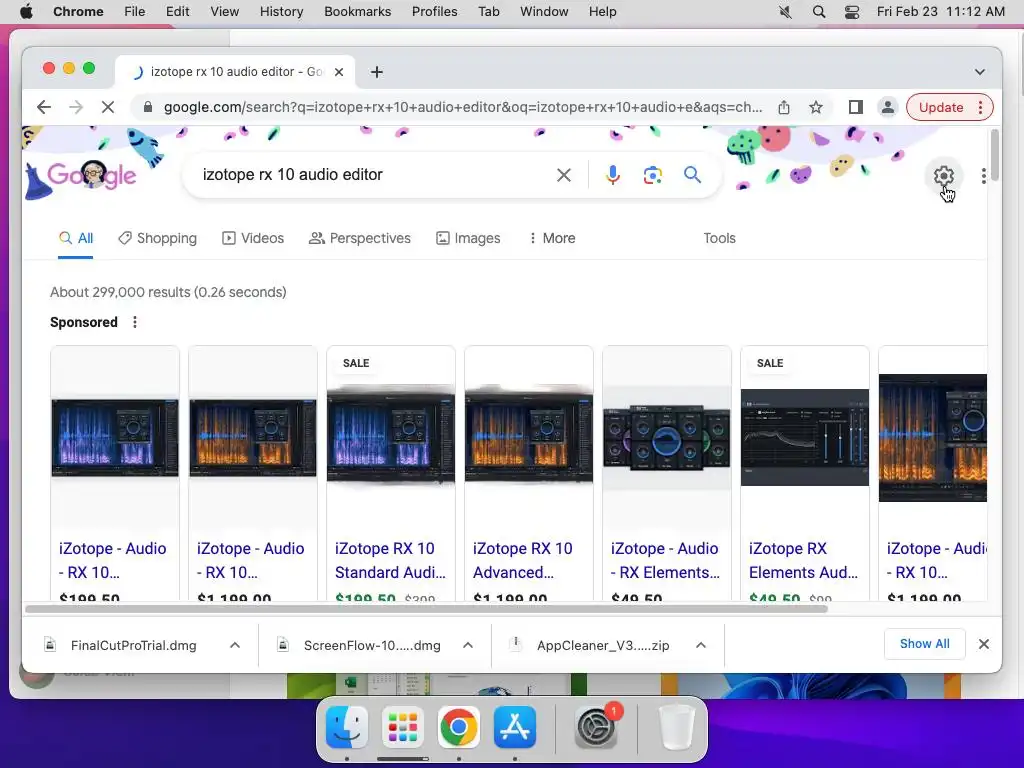
Task: Open the Apple menu
Action: click(26, 12)
